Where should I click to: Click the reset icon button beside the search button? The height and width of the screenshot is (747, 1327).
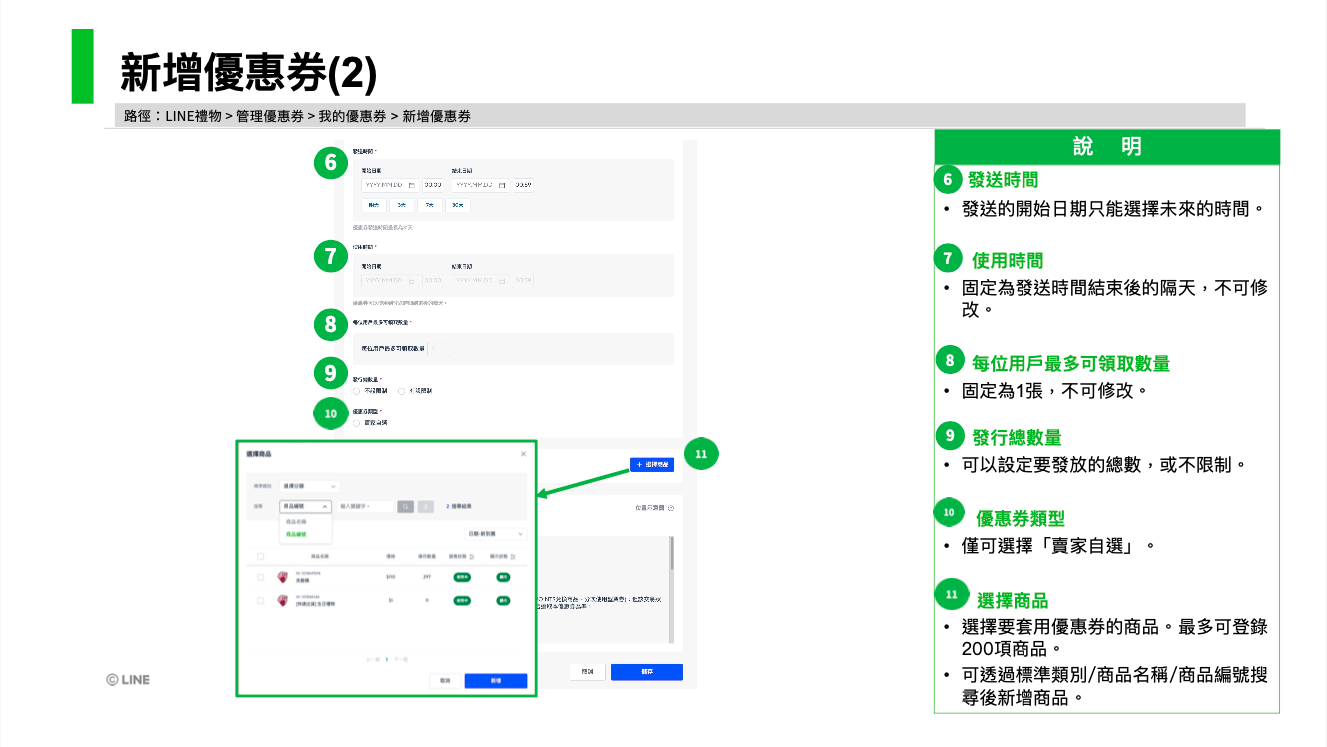(x=426, y=506)
